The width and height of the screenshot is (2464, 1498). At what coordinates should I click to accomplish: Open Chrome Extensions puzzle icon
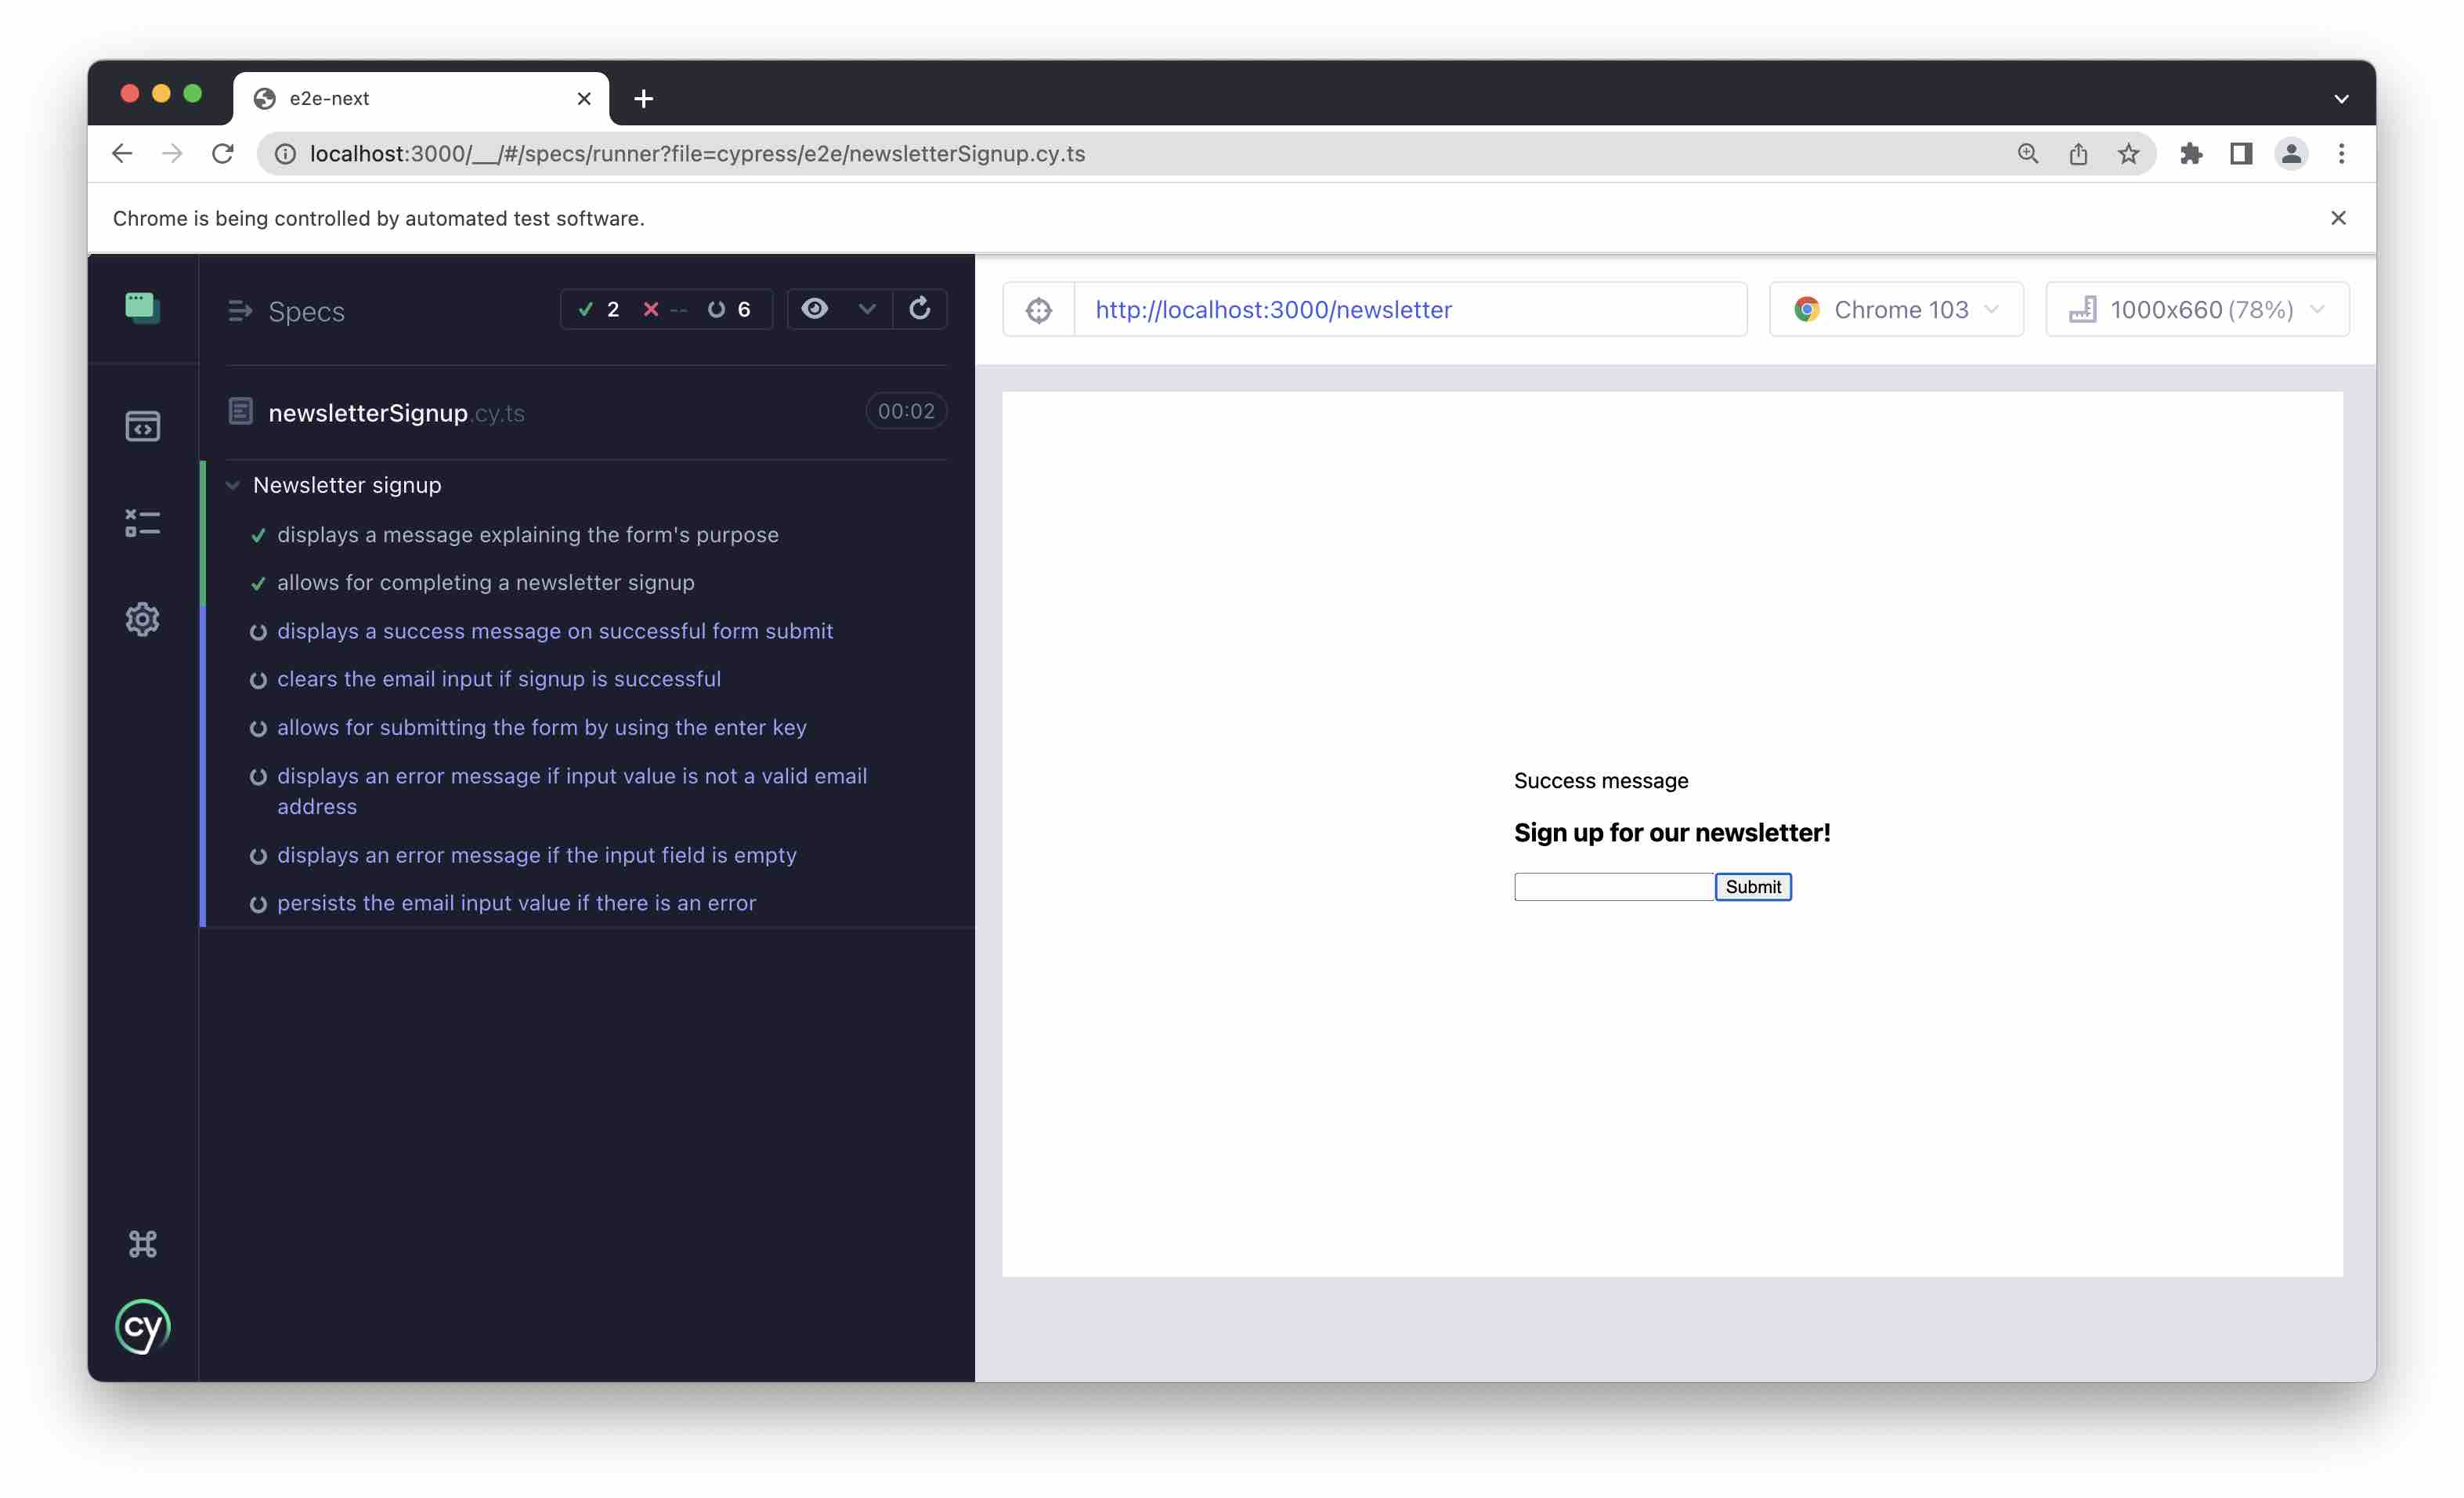click(x=2190, y=153)
